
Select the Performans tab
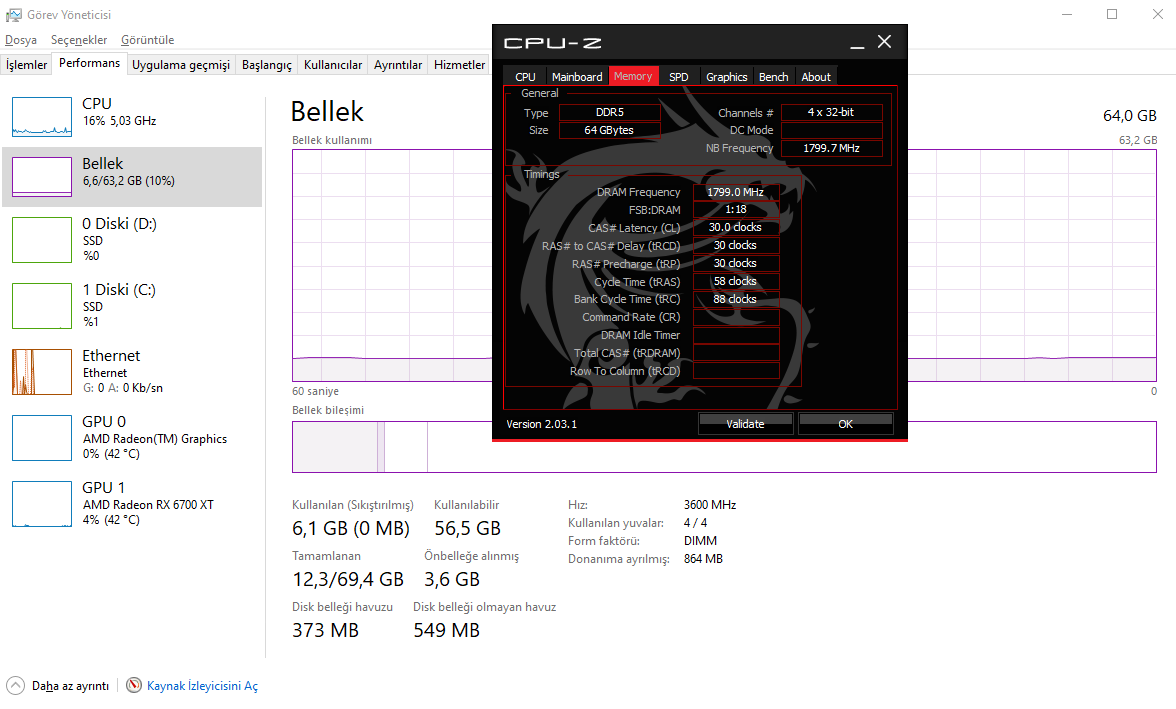89,63
